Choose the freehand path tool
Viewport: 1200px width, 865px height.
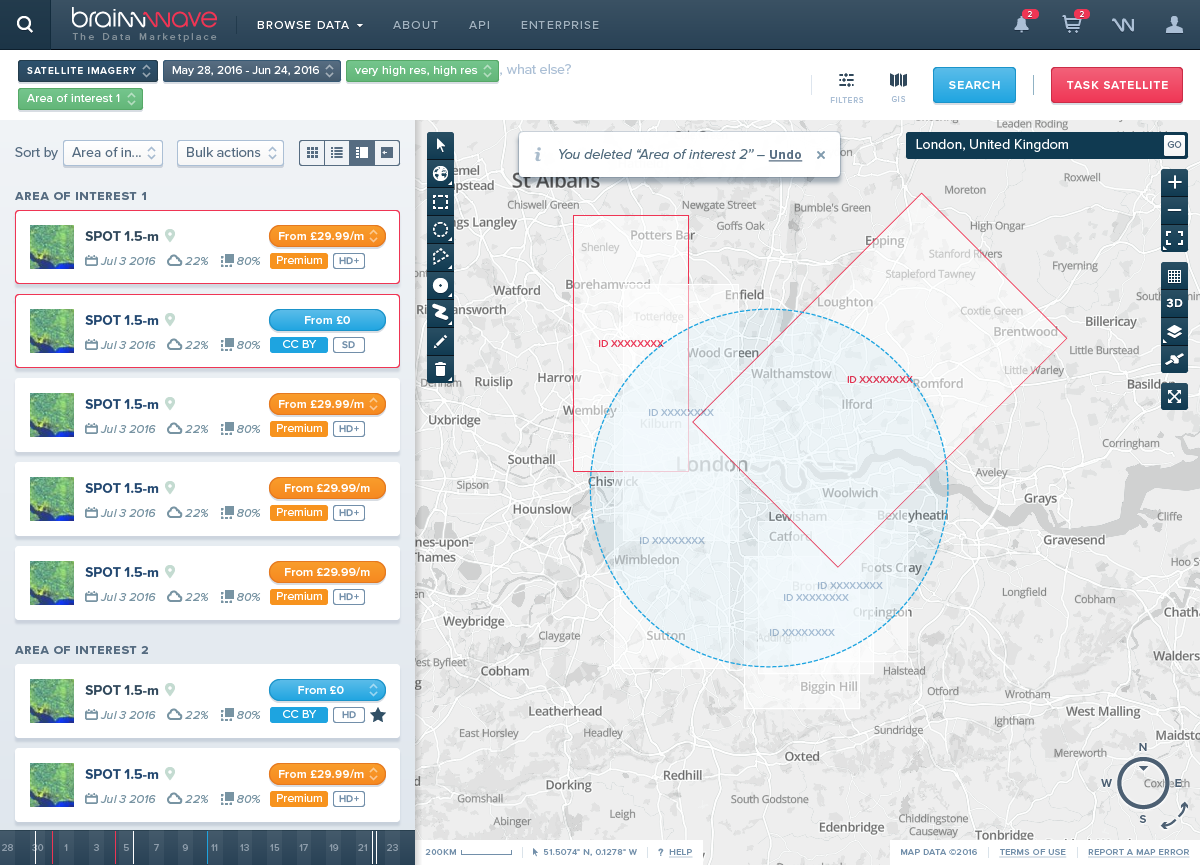(440, 314)
